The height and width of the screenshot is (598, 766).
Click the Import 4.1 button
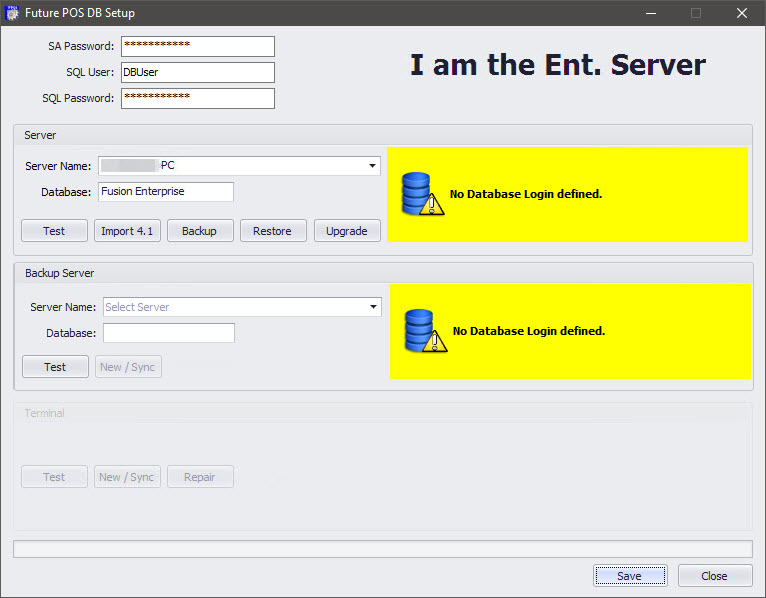127,231
